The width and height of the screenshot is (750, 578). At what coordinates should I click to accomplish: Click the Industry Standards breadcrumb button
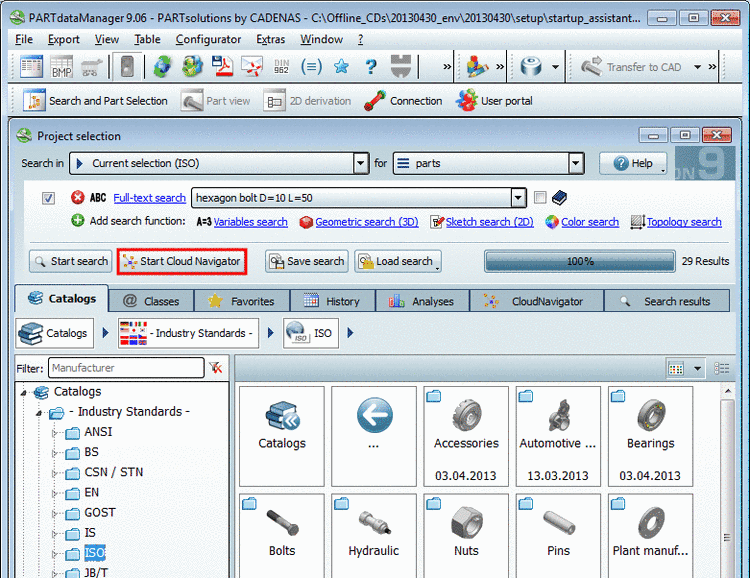pyautogui.click(x=188, y=333)
